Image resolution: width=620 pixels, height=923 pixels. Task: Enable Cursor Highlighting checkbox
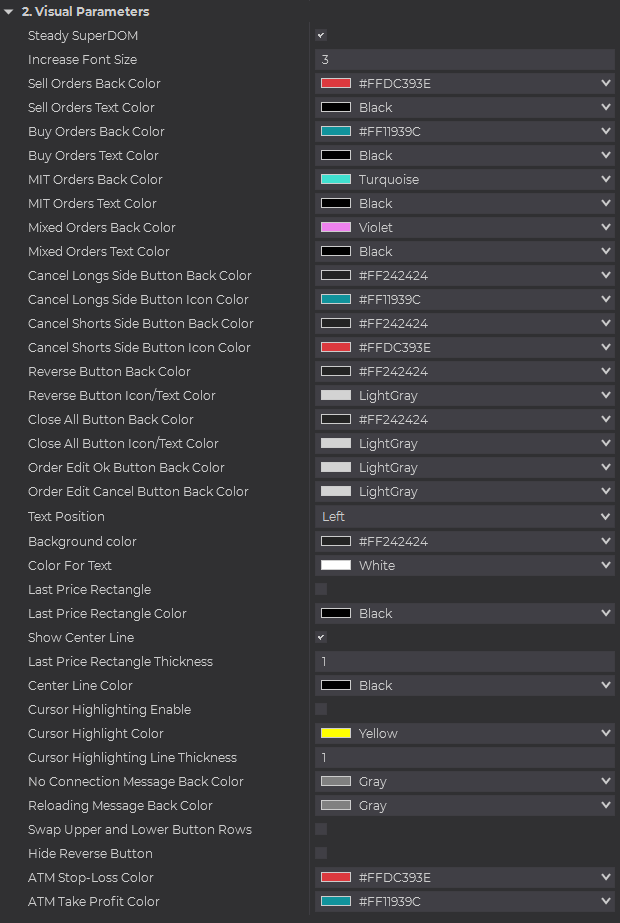tap(321, 709)
